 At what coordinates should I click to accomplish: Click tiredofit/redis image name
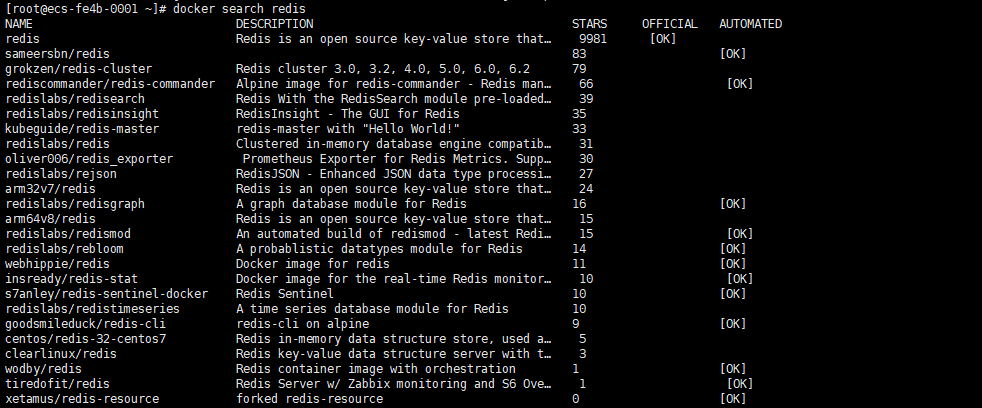(57, 384)
